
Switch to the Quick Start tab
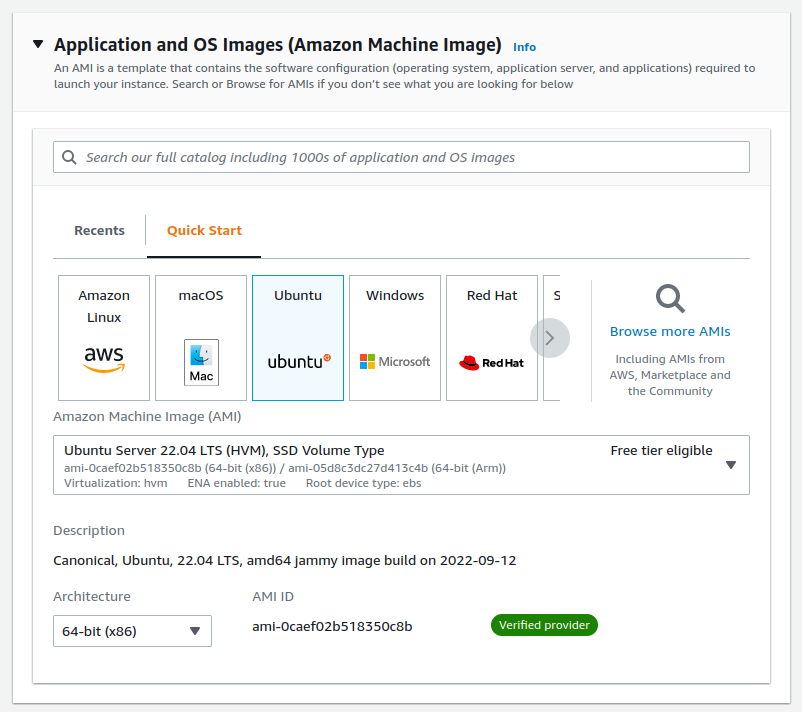204,231
